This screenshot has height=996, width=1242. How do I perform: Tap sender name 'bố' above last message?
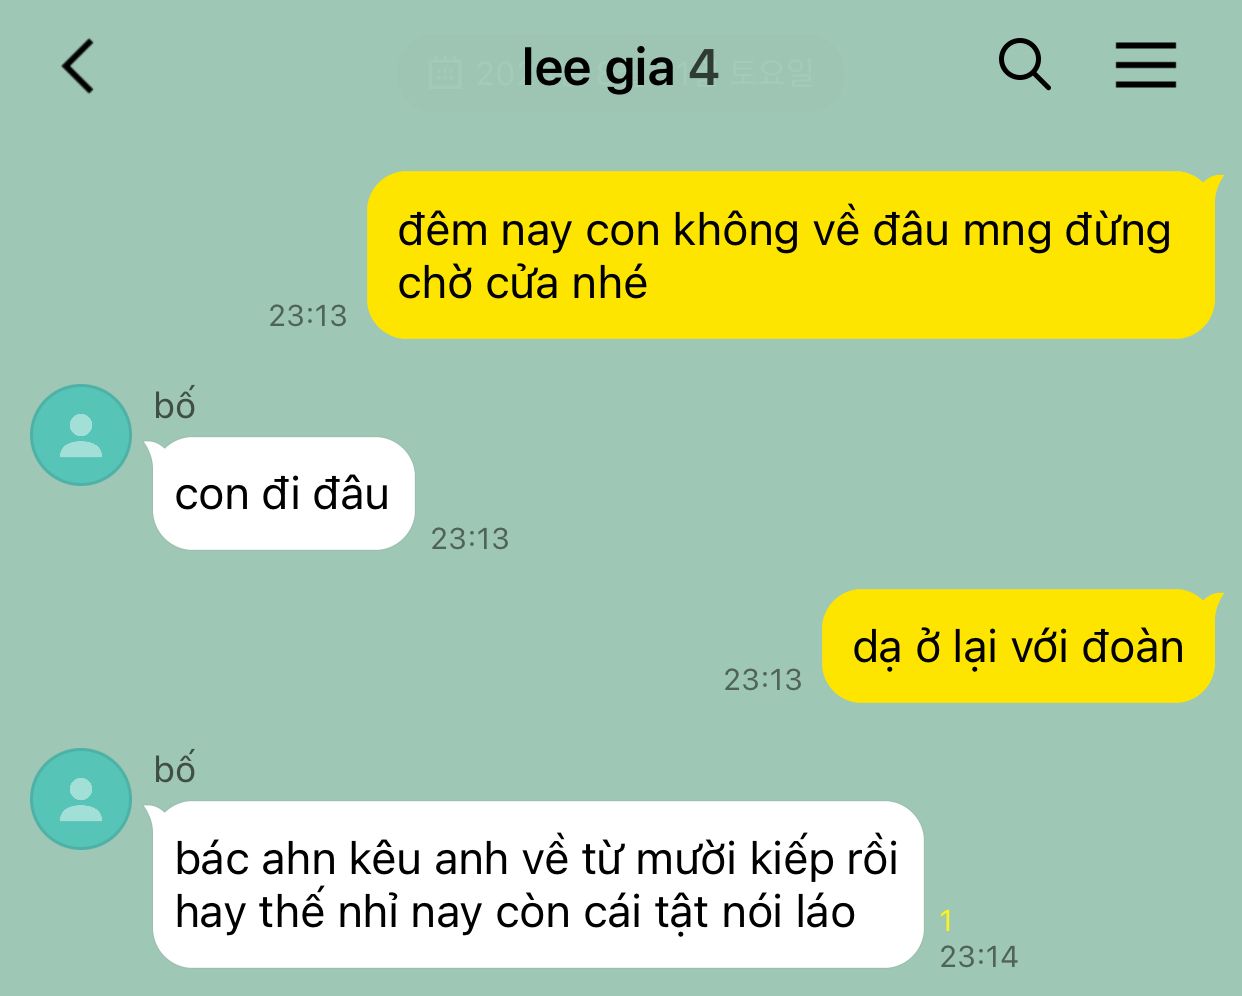coord(174,769)
